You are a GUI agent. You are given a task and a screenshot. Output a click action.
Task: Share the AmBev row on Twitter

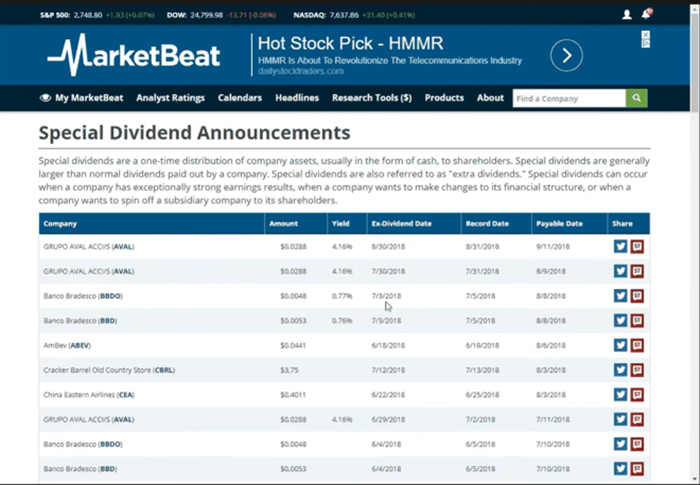point(620,345)
